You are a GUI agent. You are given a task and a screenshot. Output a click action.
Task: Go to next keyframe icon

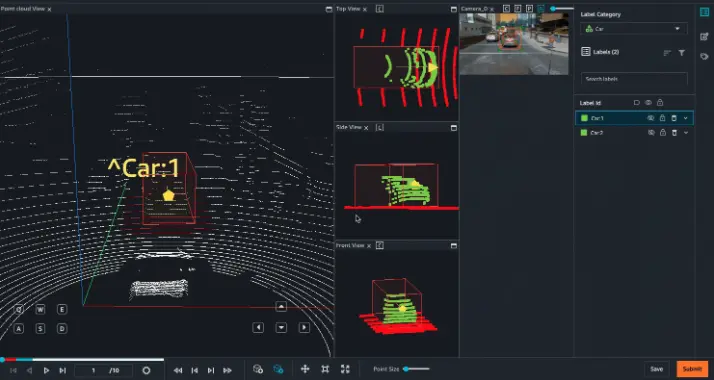tap(210, 370)
